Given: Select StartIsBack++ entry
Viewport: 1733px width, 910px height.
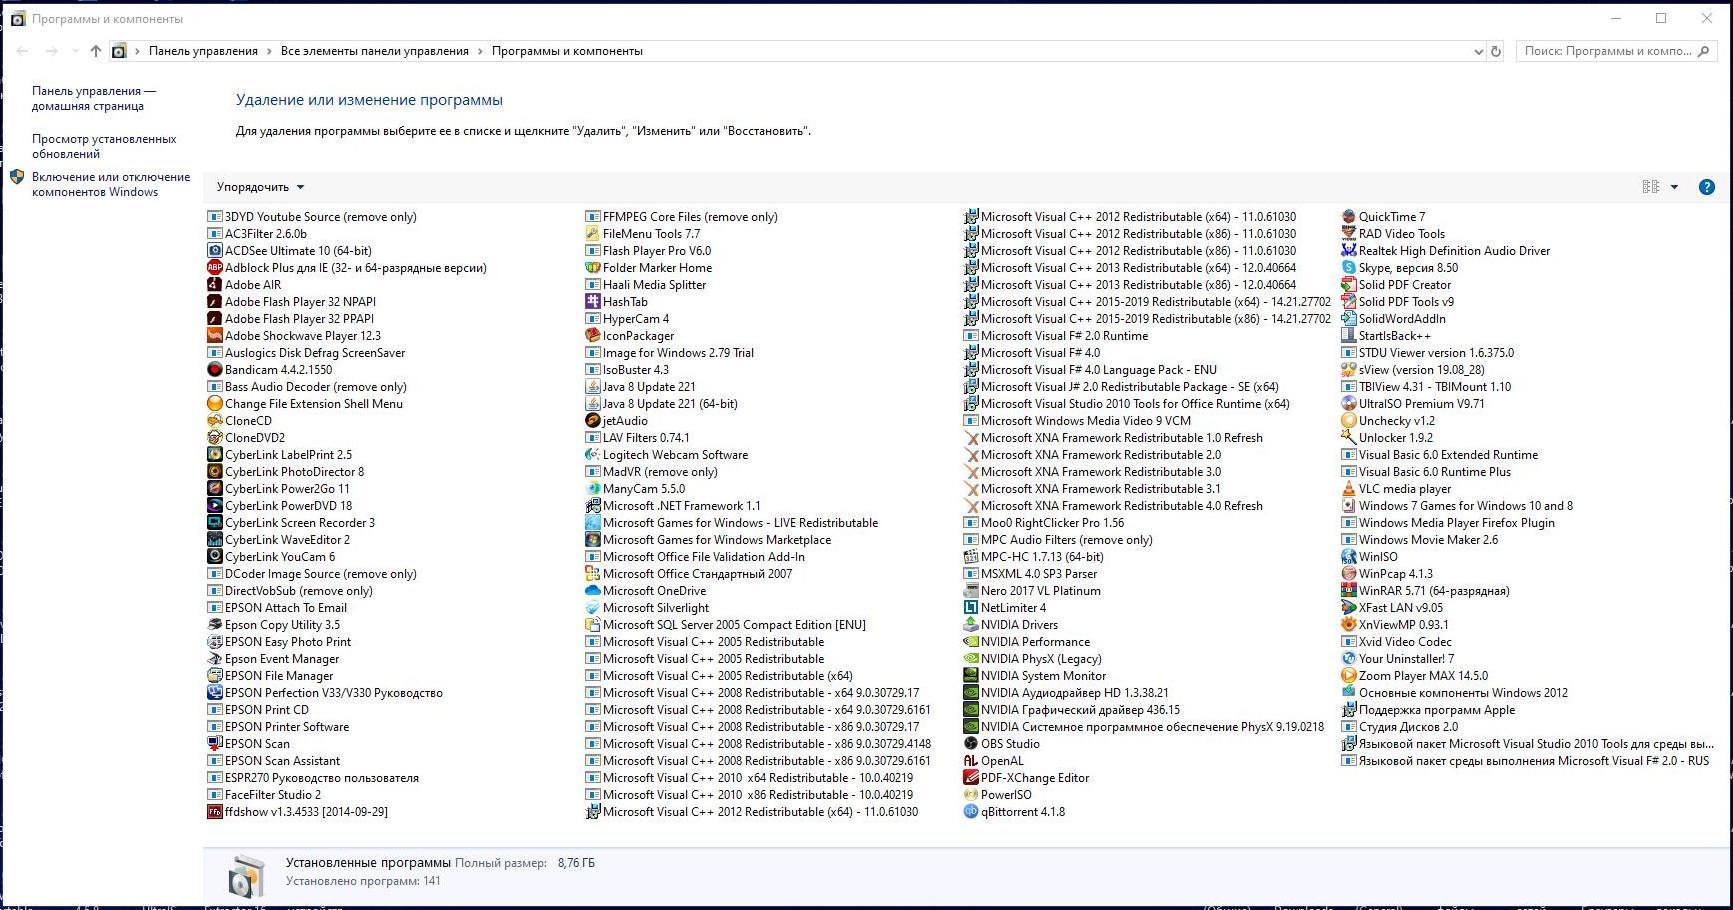Looking at the screenshot, I should [x=1385, y=336].
